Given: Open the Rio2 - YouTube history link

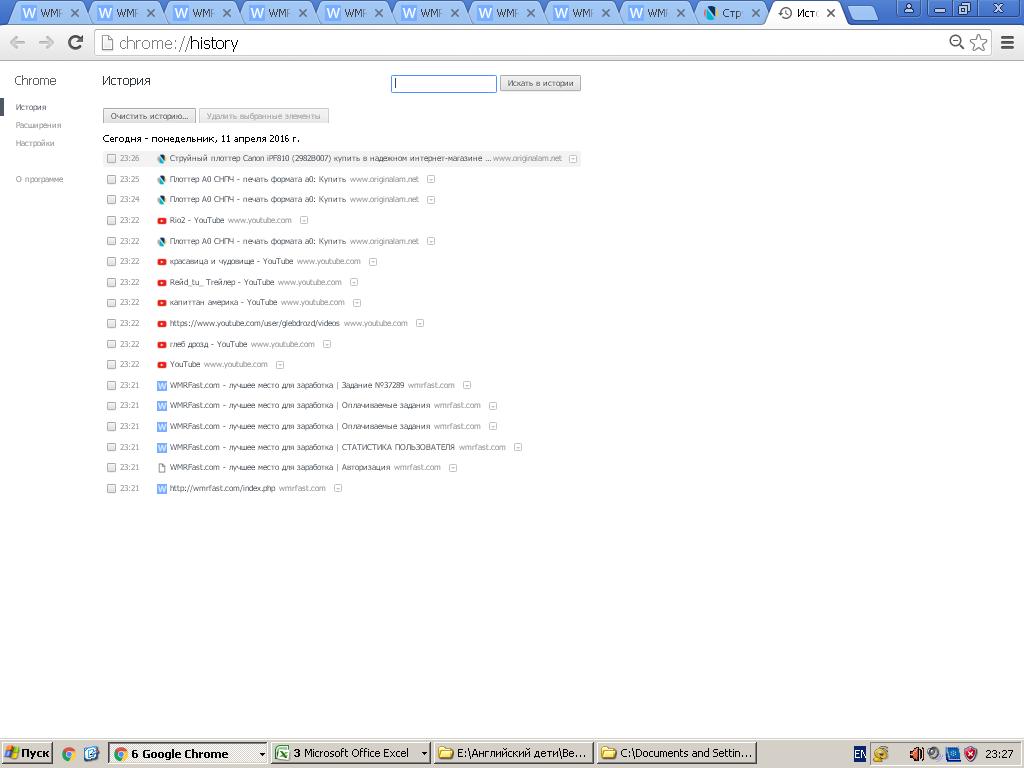Looking at the screenshot, I should pyautogui.click(x=197, y=221).
